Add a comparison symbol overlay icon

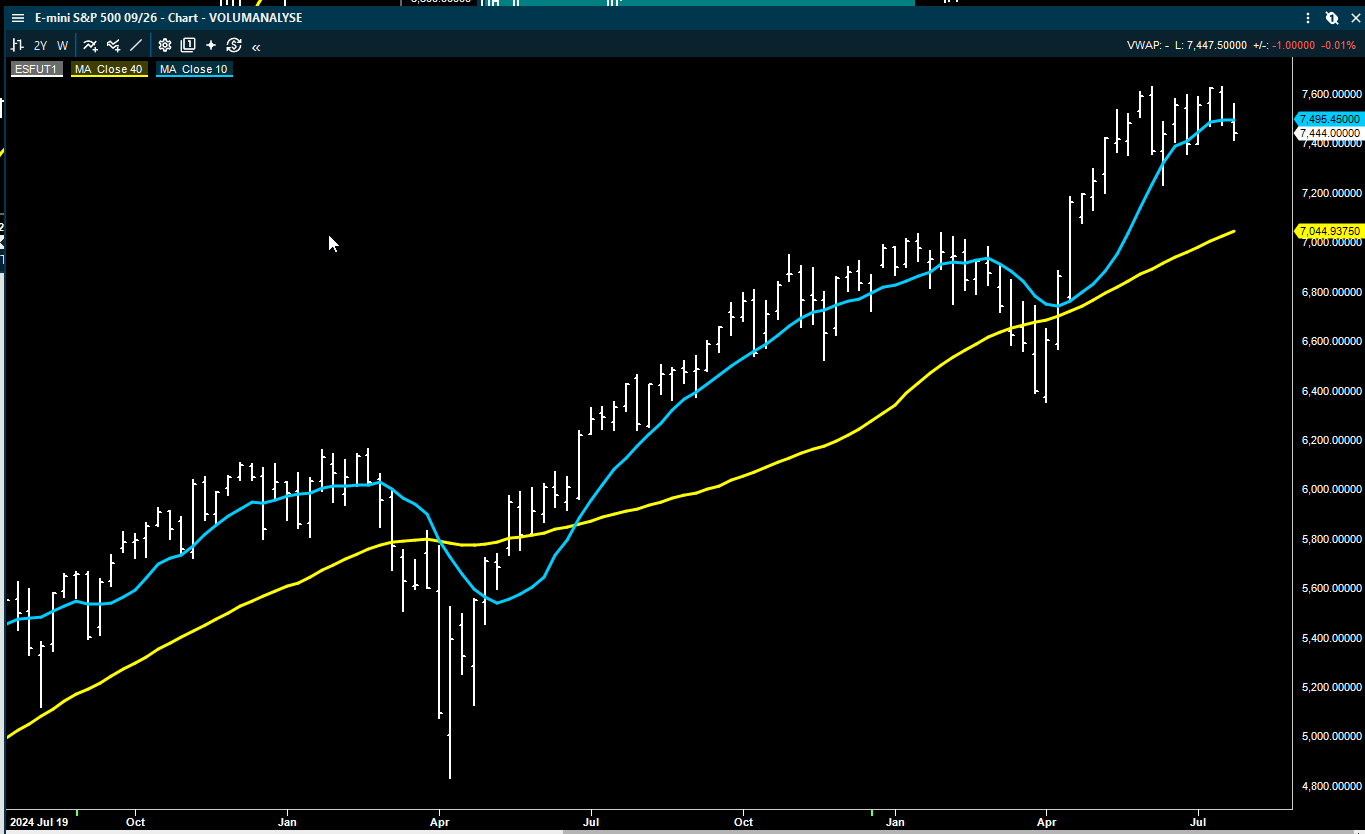(x=113, y=45)
